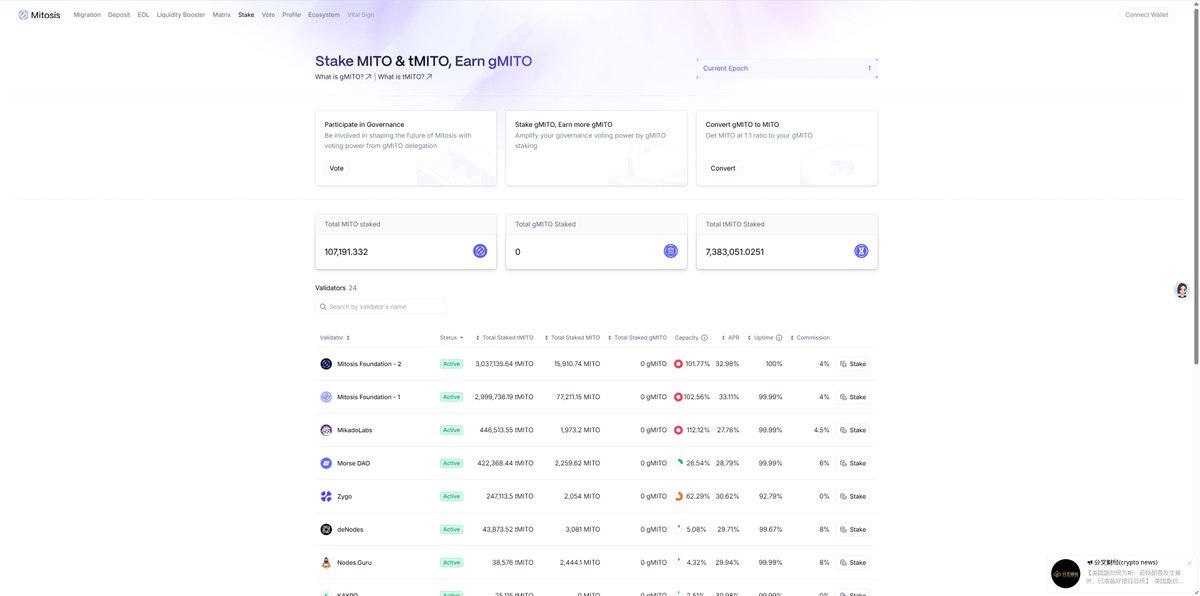Navigate to Liquidity Booster
The height and width of the screenshot is (596, 1200).
(181, 15)
